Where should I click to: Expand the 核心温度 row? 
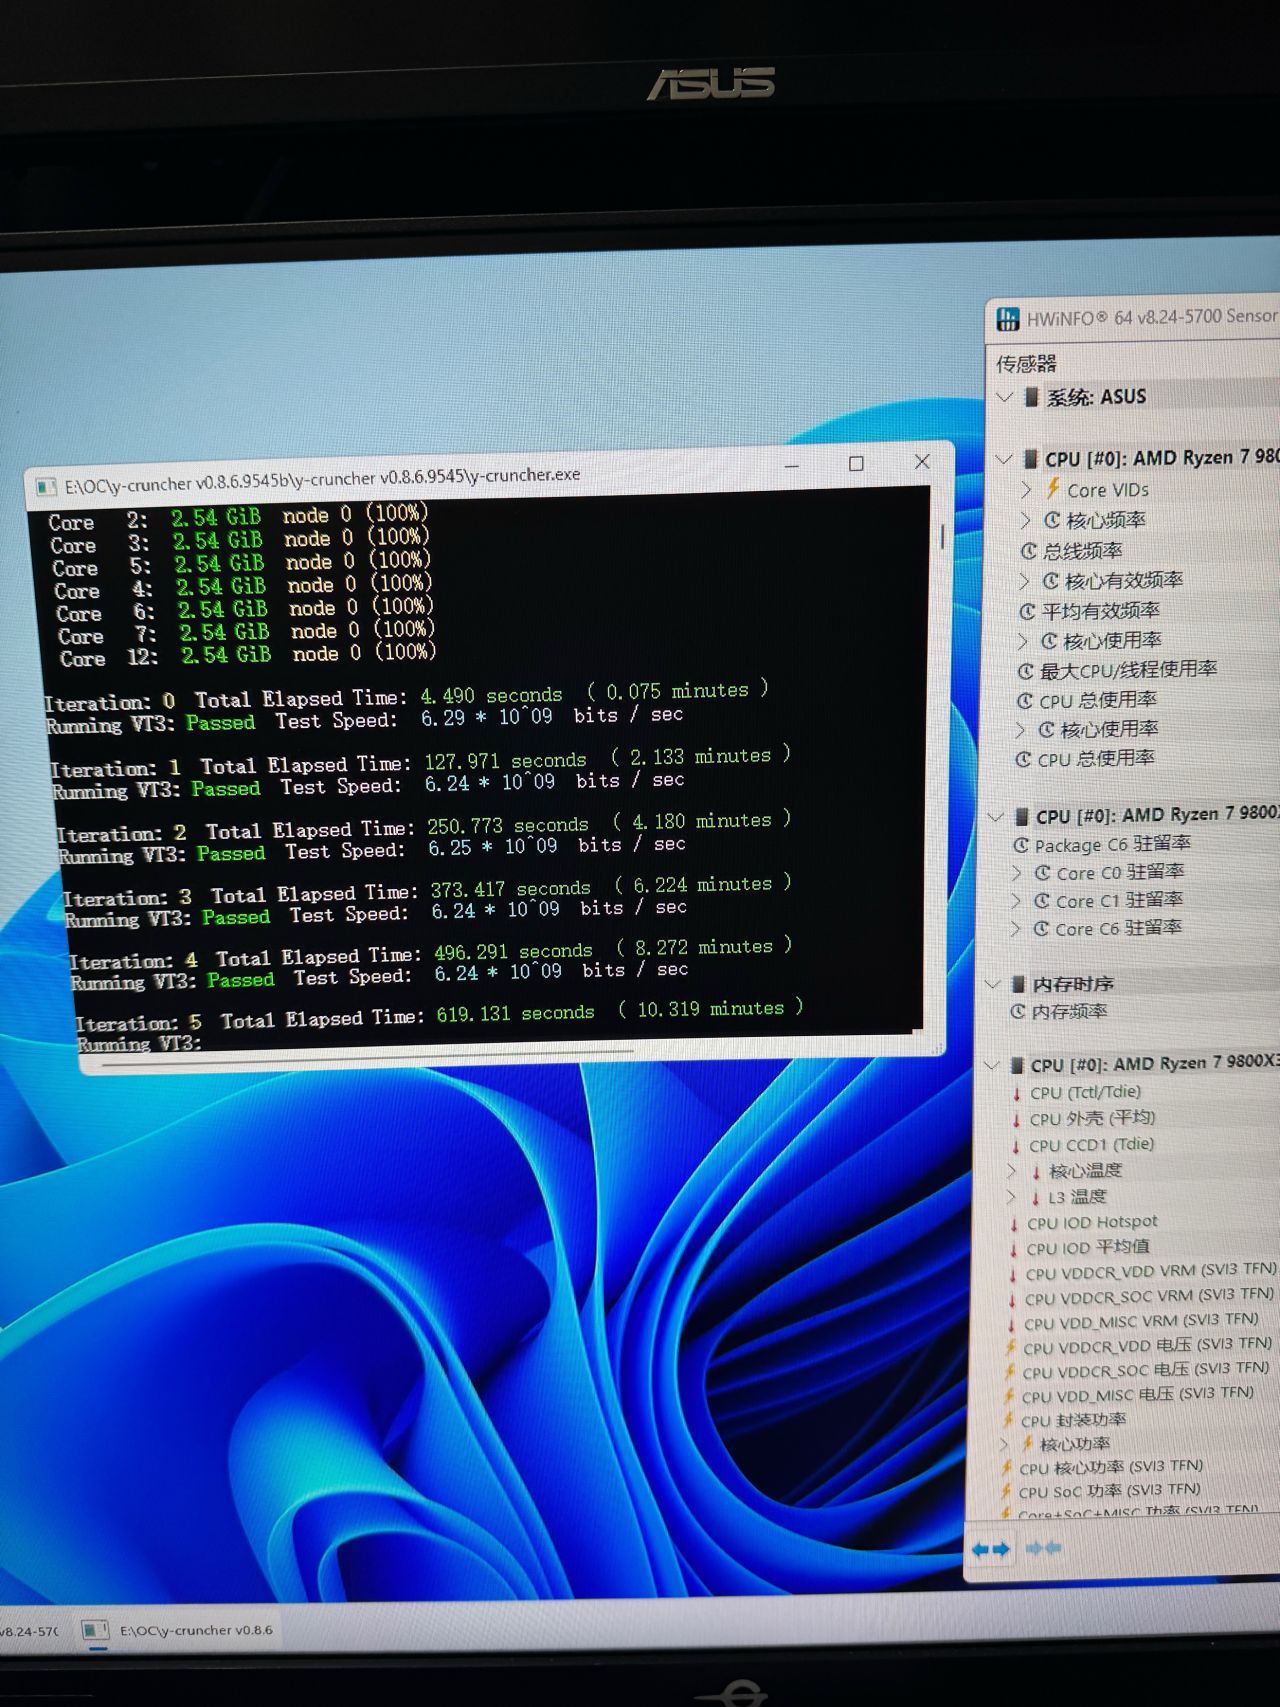[1011, 1171]
